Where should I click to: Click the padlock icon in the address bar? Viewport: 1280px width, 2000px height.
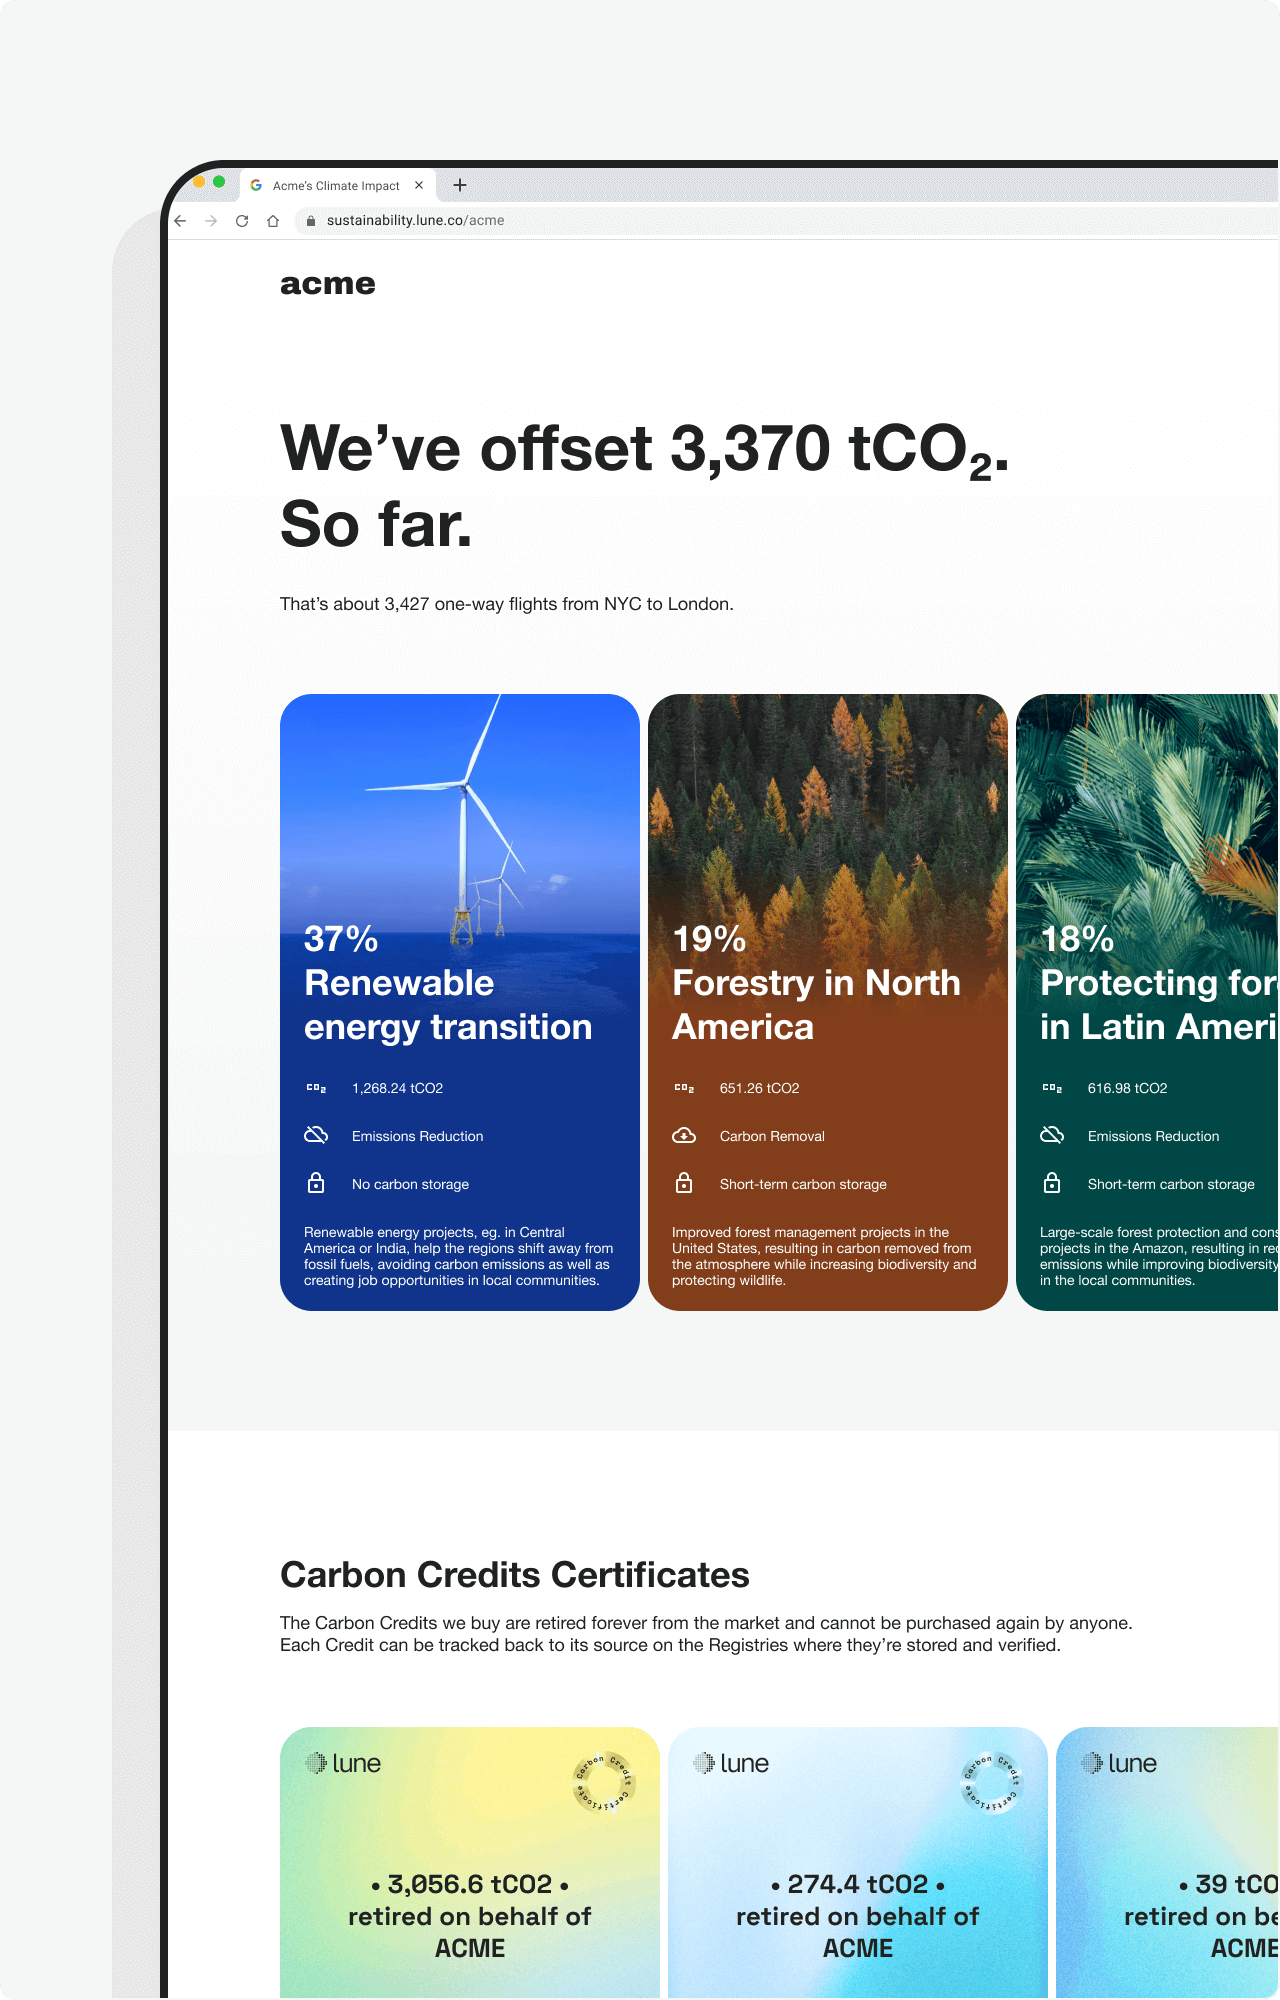tap(311, 221)
